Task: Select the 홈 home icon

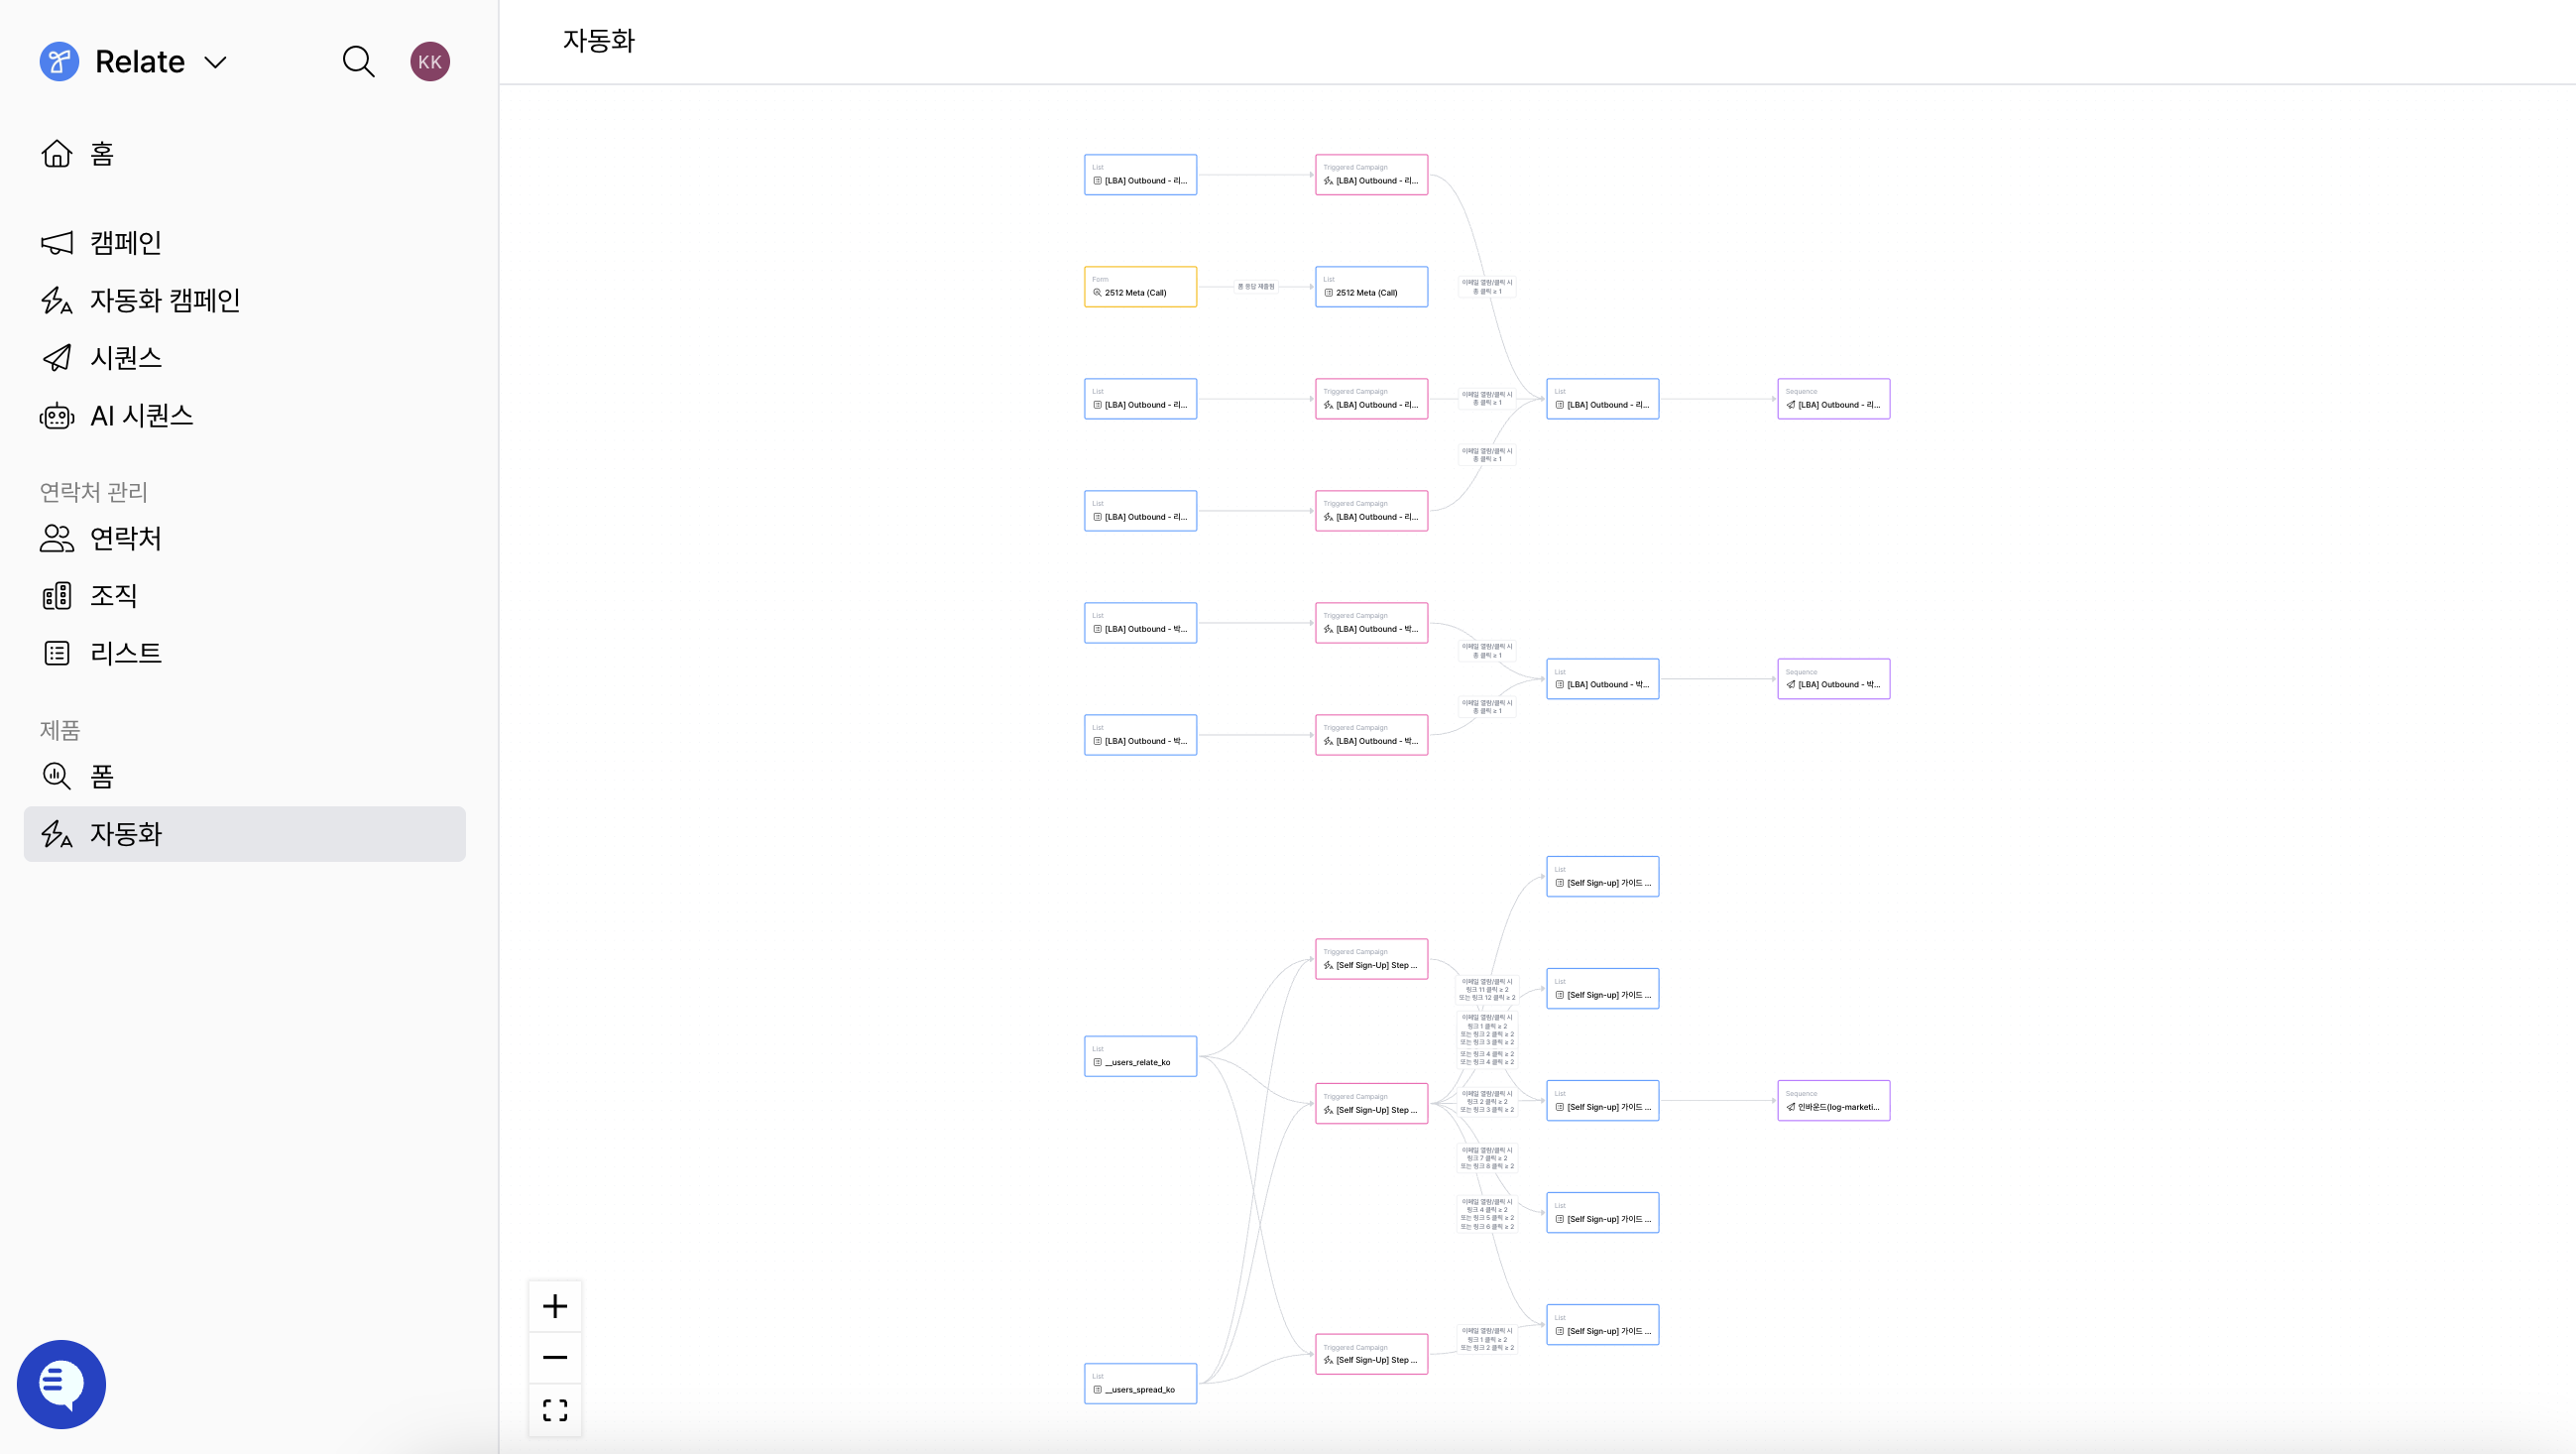Action: [x=57, y=153]
